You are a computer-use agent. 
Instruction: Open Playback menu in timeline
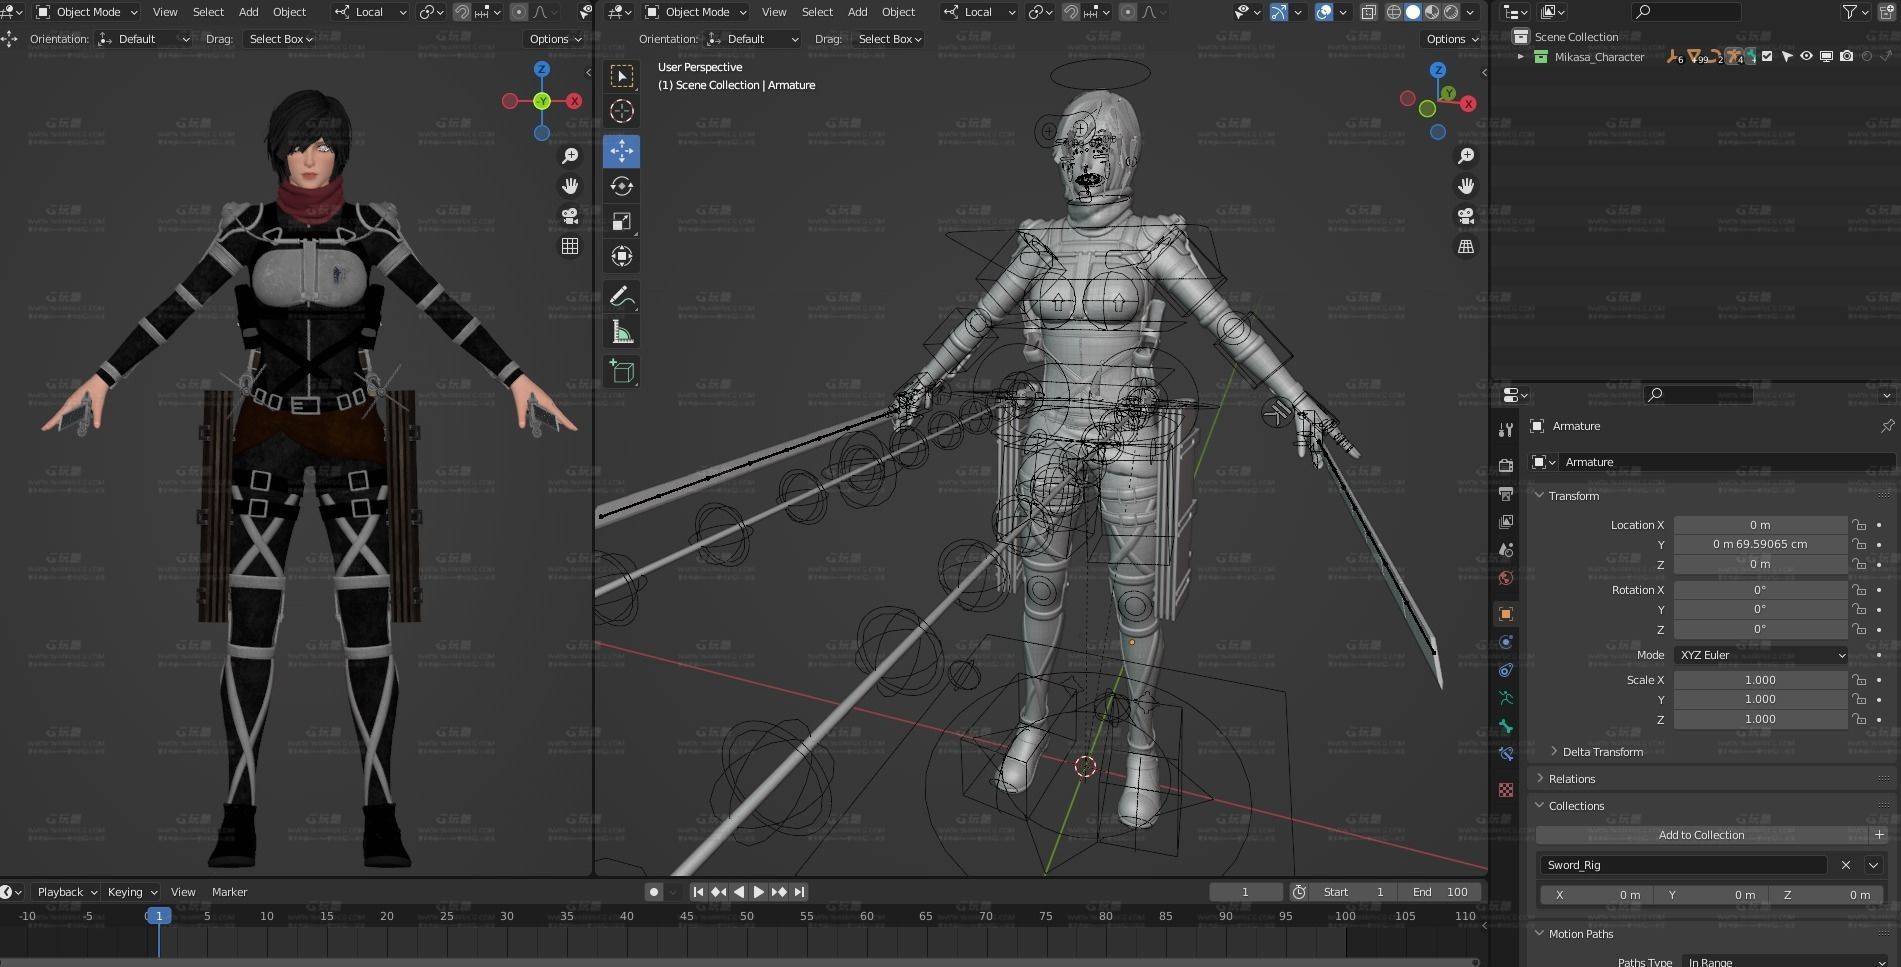click(x=67, y=892)
